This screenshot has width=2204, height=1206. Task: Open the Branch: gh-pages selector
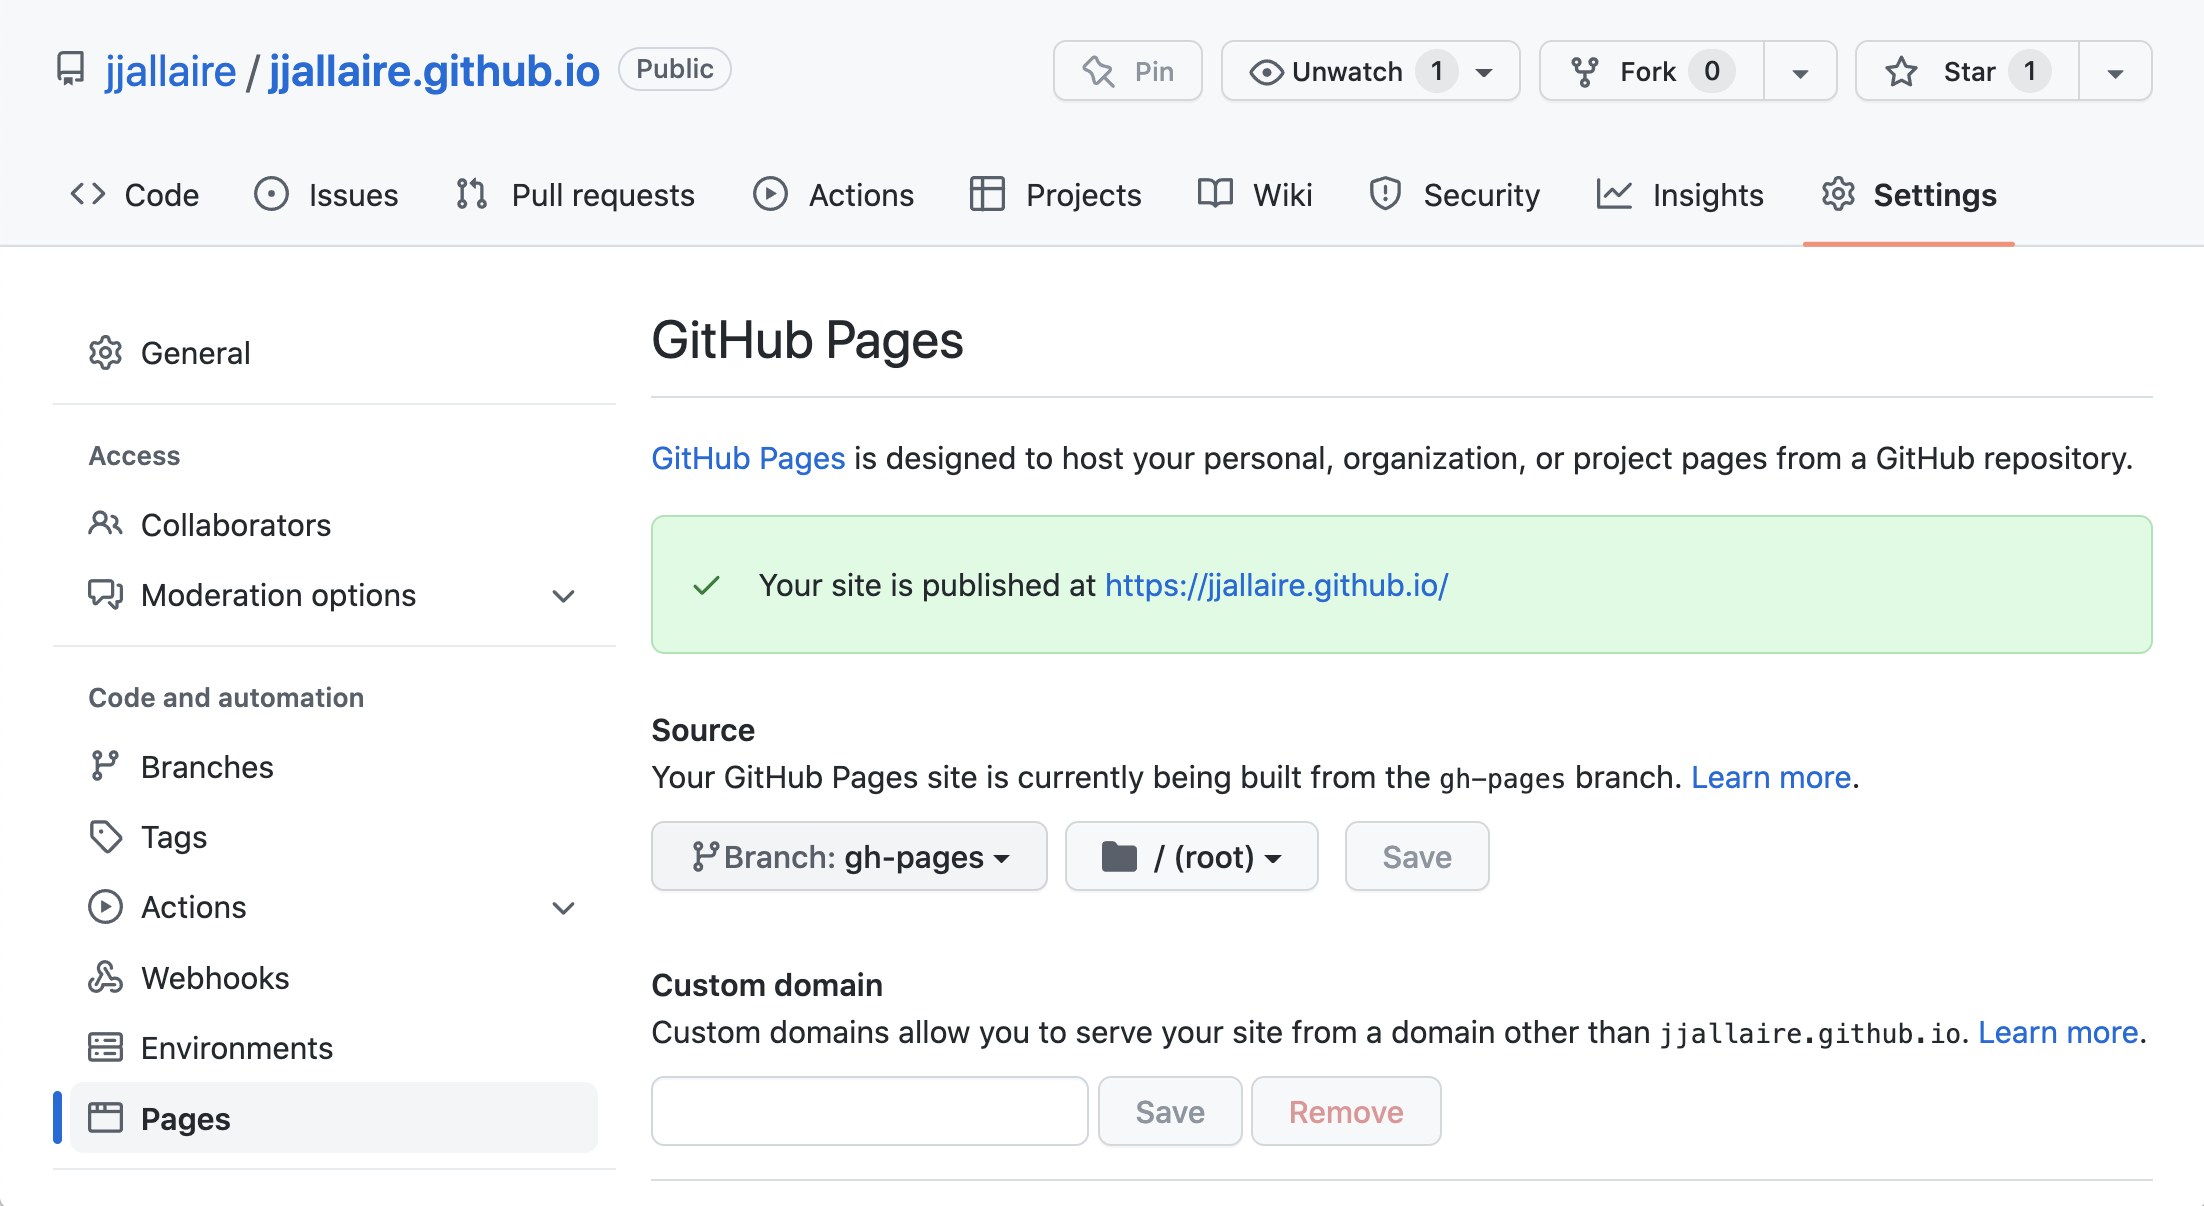(848, 856)
